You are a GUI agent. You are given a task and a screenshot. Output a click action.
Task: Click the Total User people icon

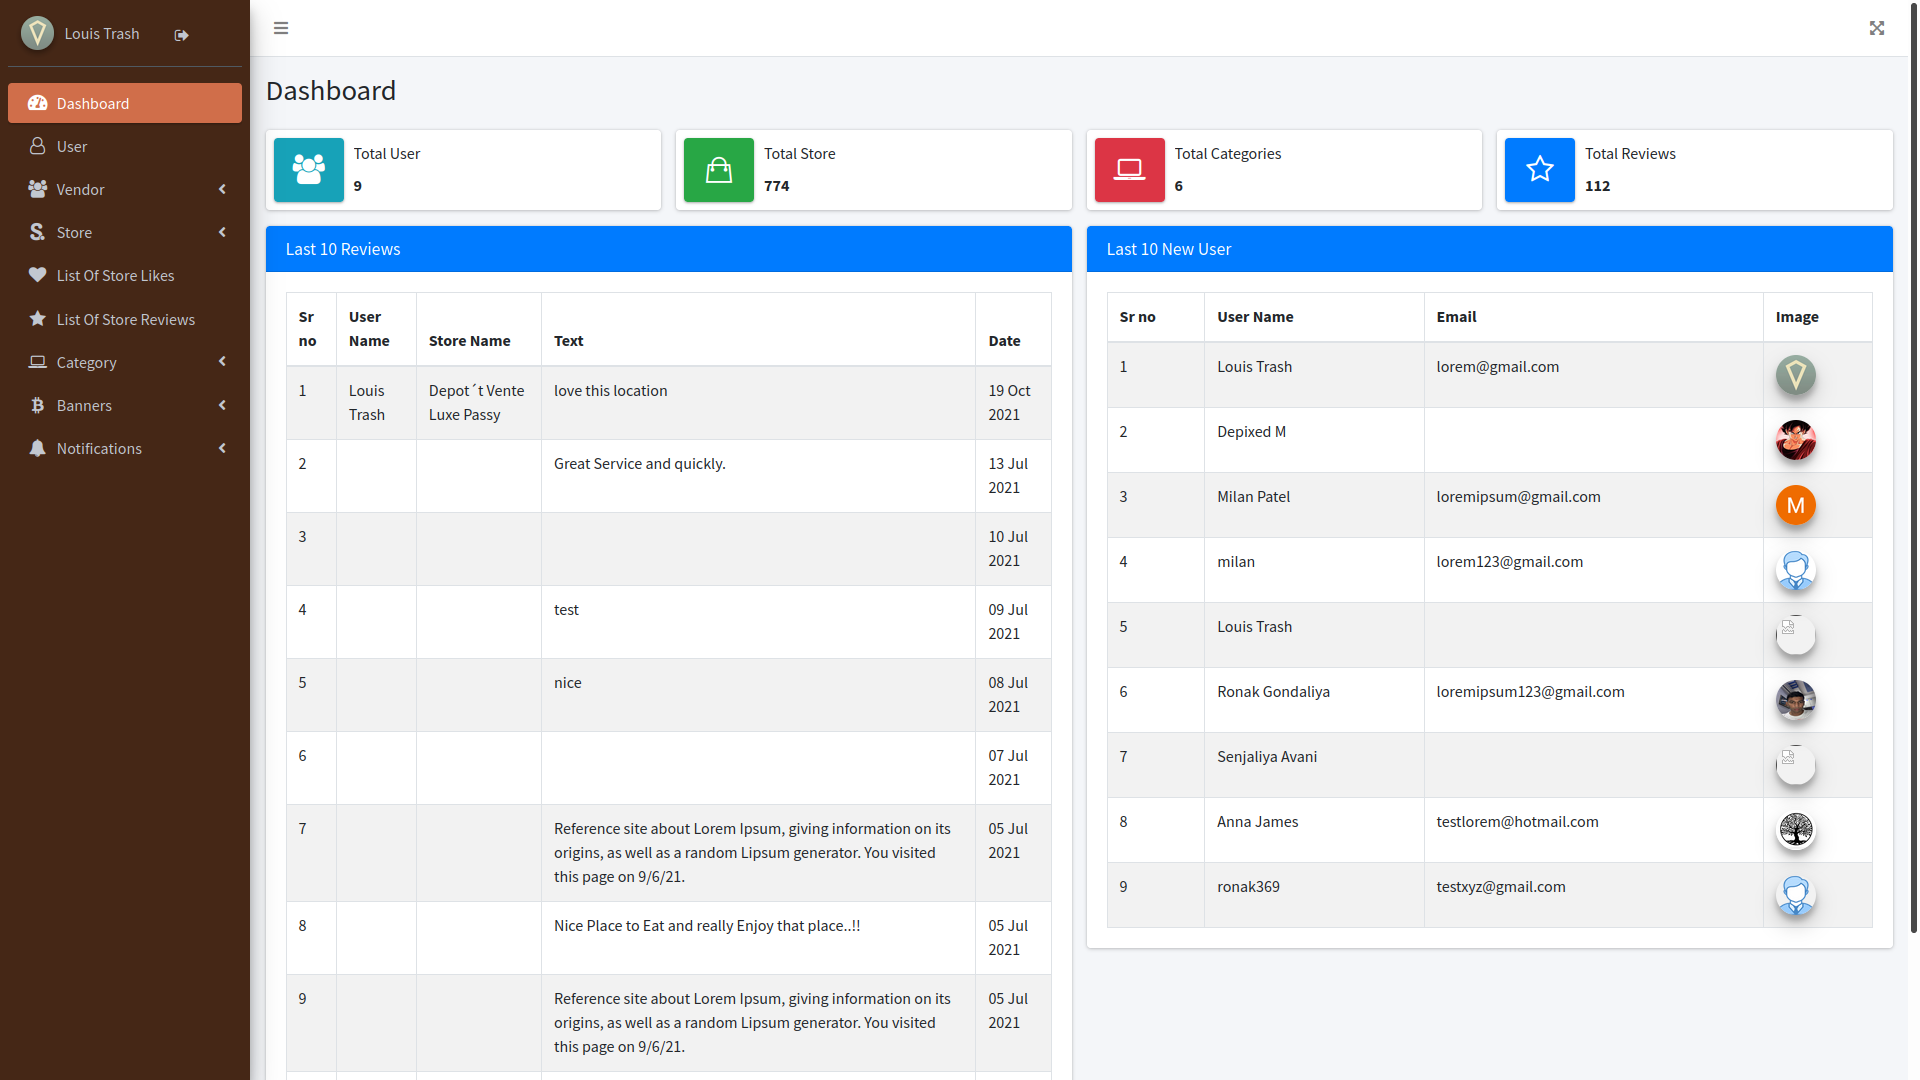click(x=309, y=170)
